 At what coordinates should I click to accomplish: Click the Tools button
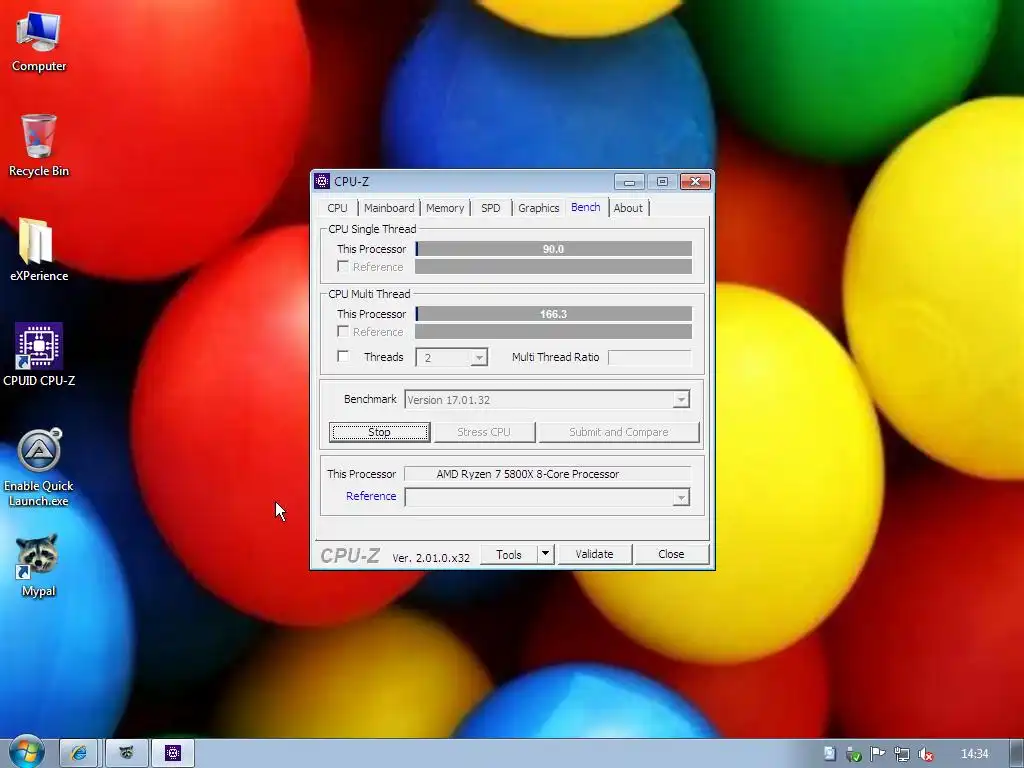[x=509, y=554]
